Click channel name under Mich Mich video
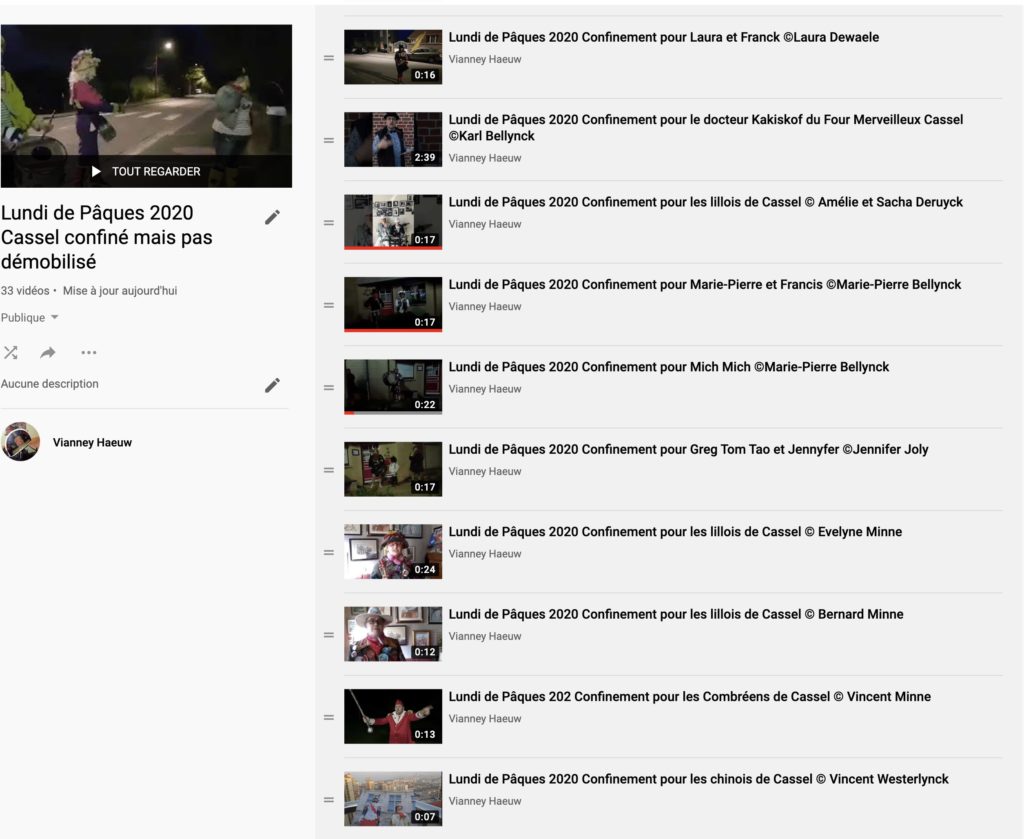 485,389
